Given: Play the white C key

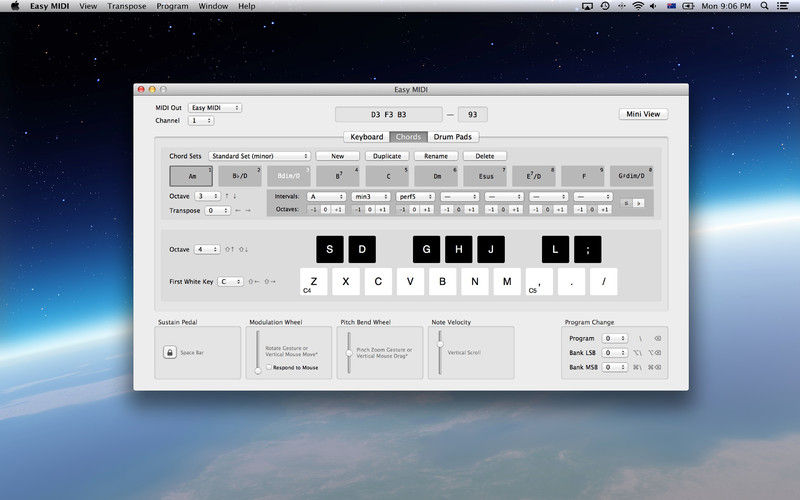Looking at the screenshot, I should tap(378, 282).
